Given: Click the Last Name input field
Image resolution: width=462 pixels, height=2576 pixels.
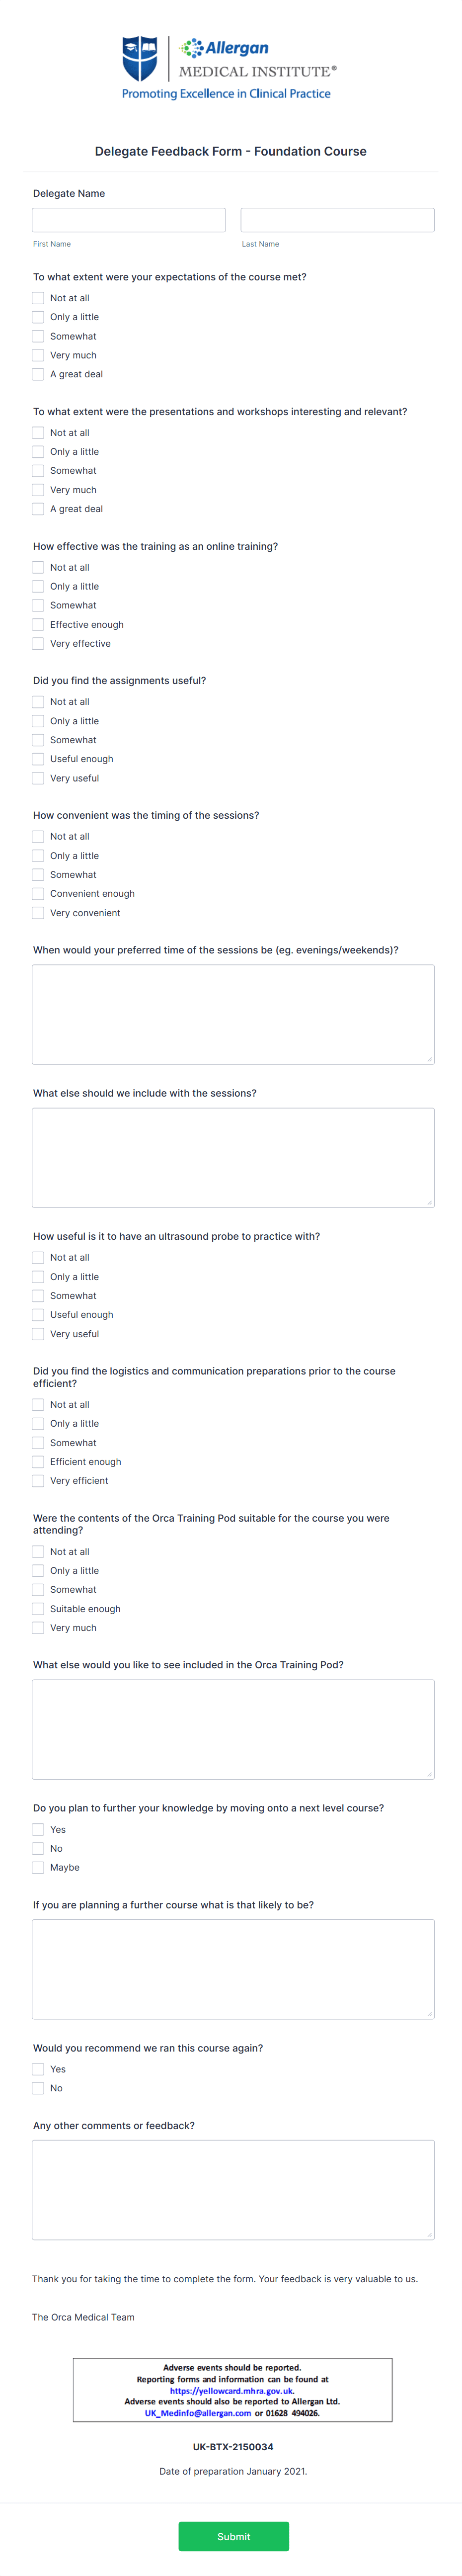Looking at the screenshot, I should coord(337,219).
